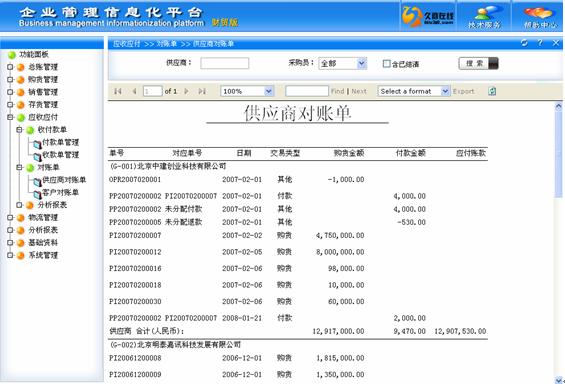Click order number PI20070200012
565x384 pixels.
pos(135,252)
